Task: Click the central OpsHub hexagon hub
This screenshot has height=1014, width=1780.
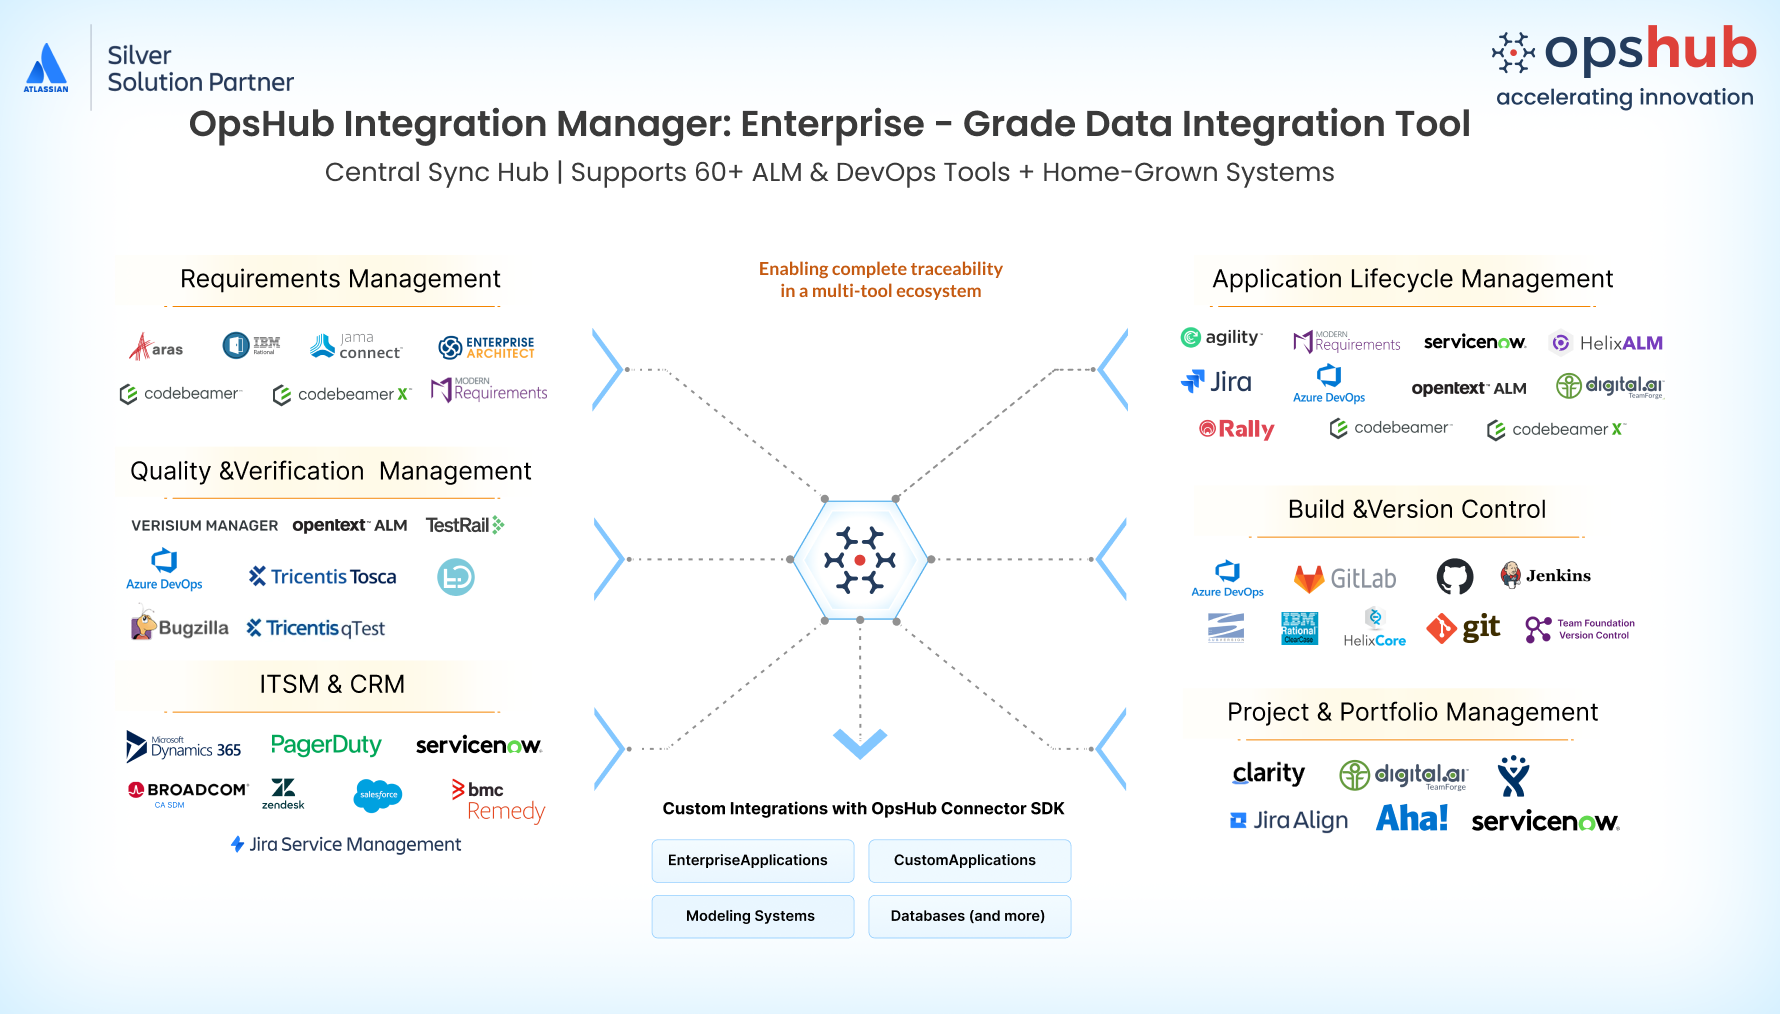Action: 860,560
